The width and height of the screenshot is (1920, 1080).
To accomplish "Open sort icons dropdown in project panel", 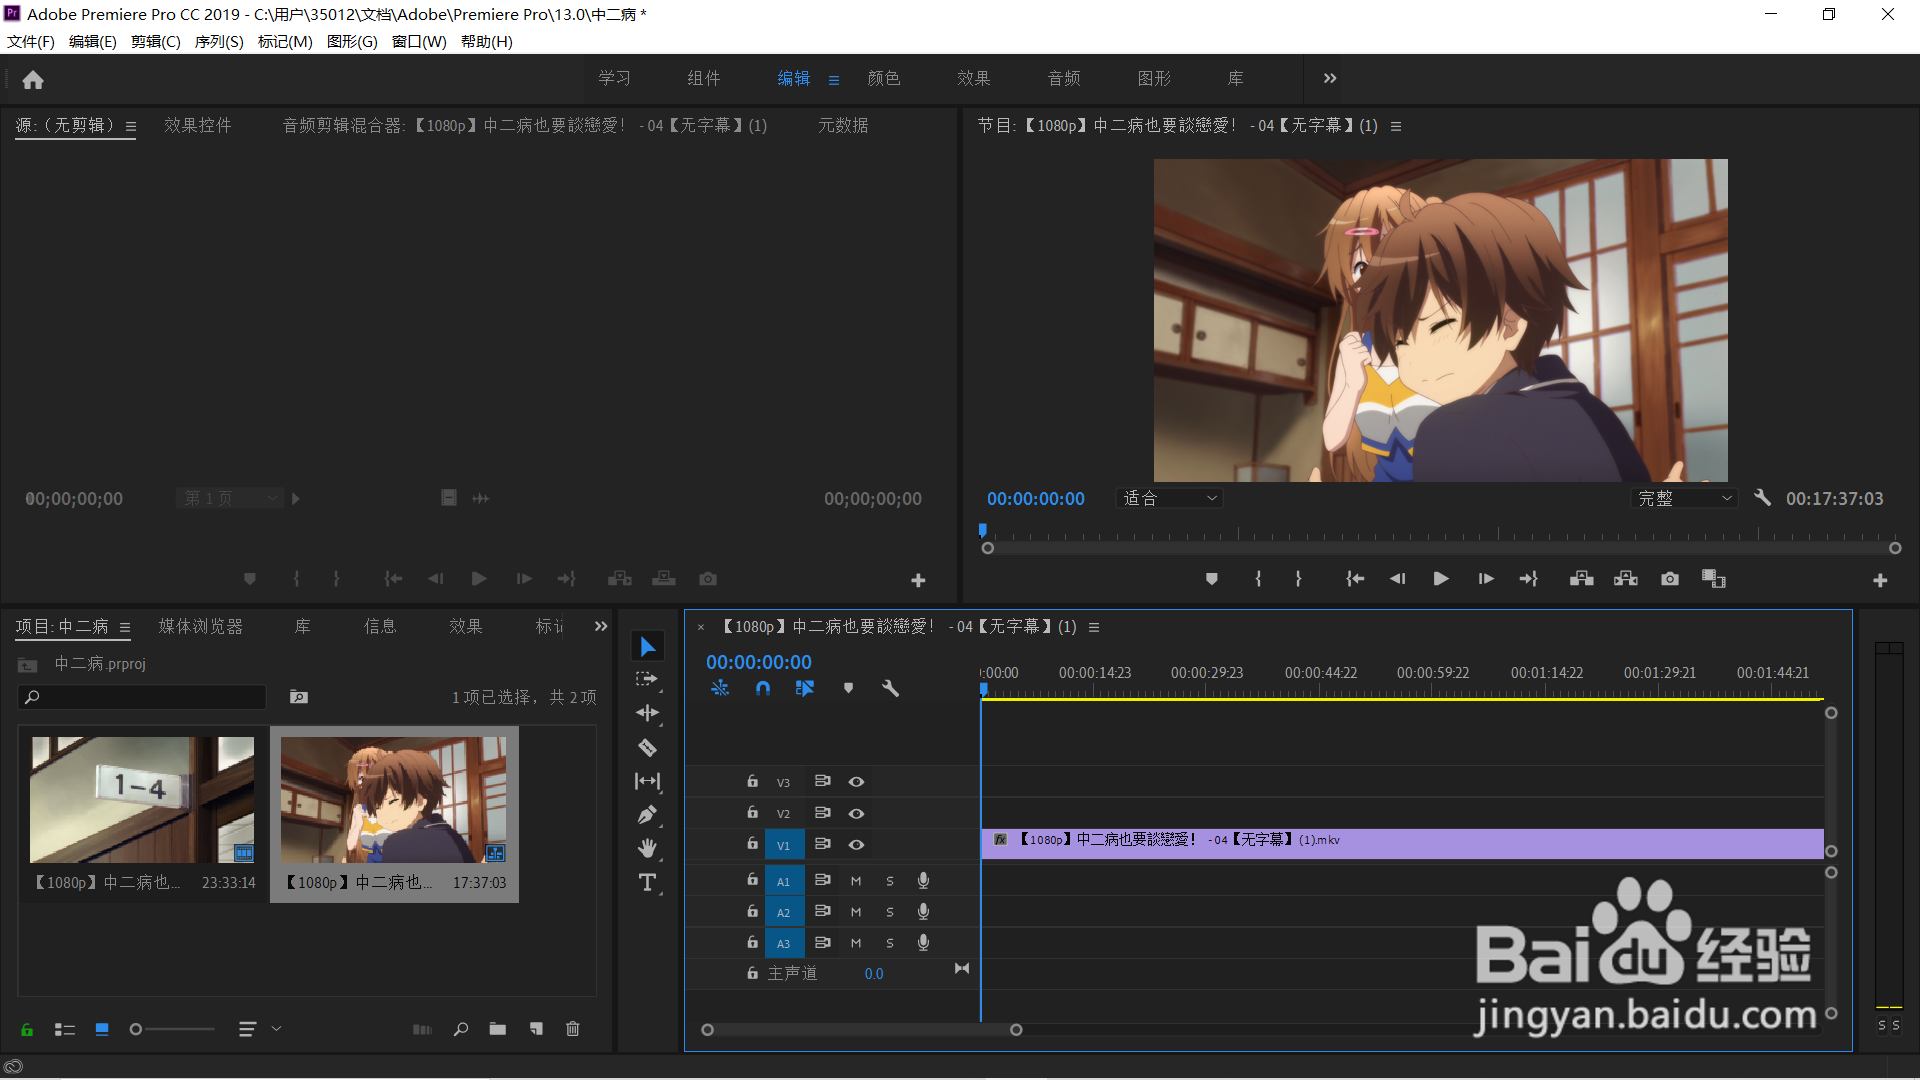I will [x=260, y=1029].
